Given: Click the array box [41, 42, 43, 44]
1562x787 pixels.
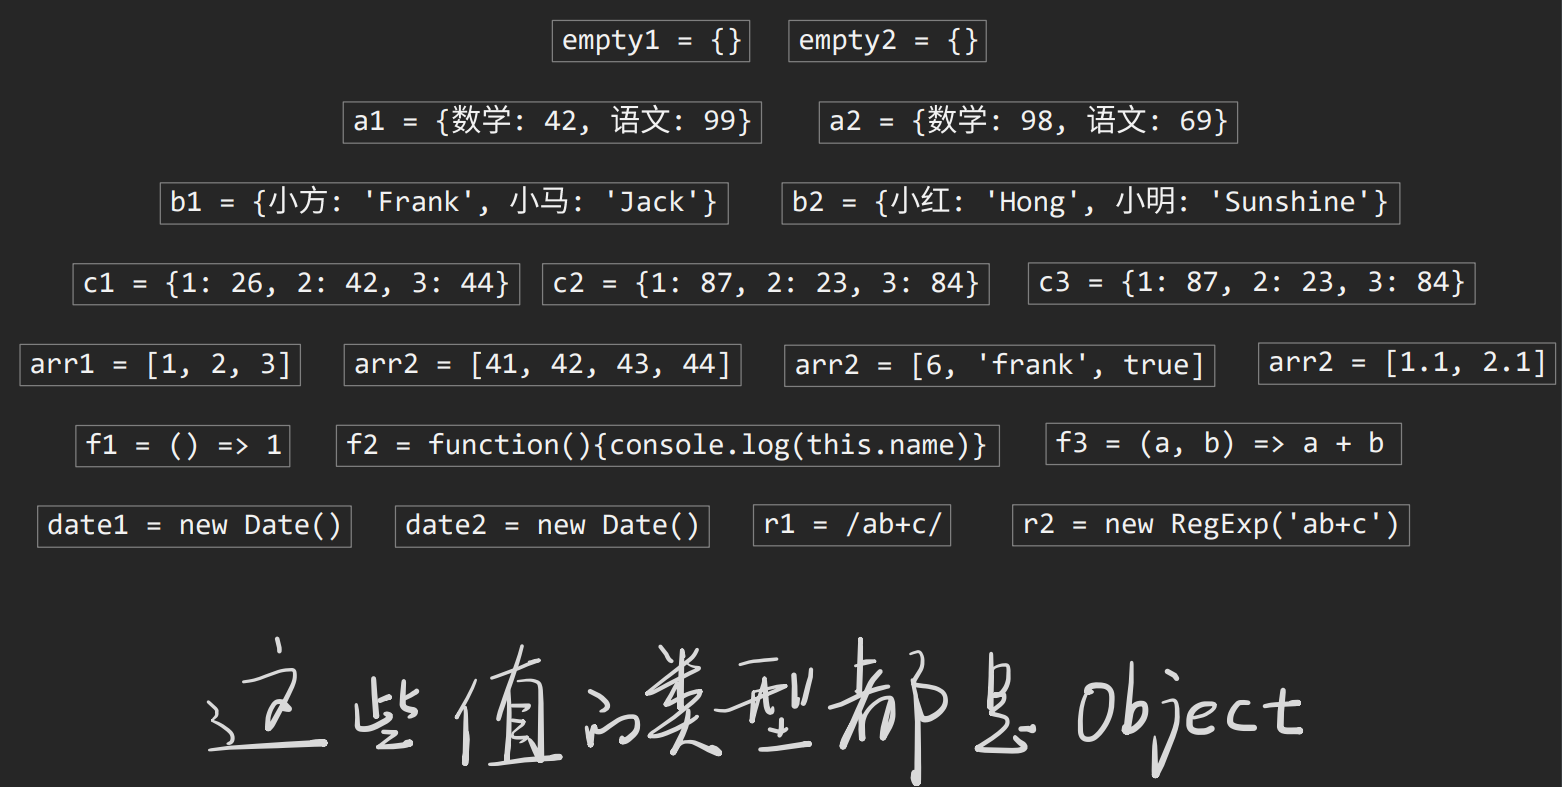Looking at the screenshot, I should click(x=542, y=365).
